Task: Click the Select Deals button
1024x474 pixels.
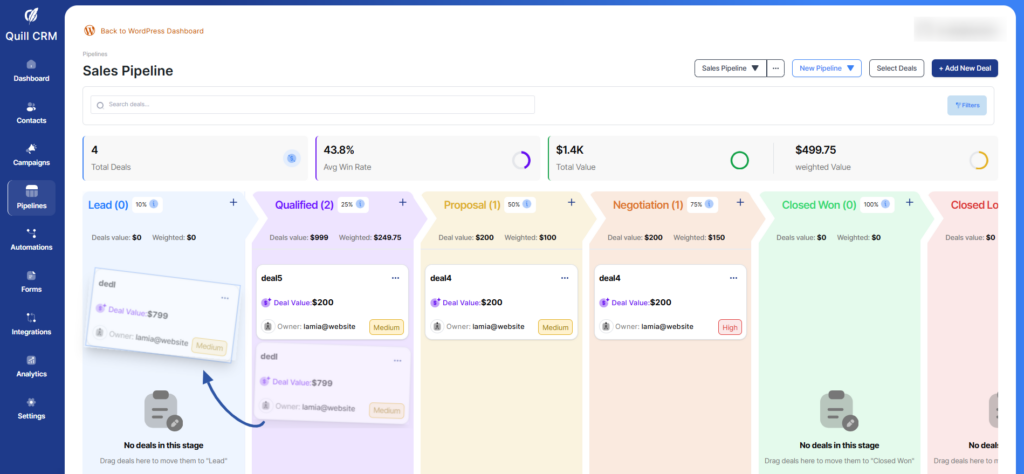Action: (896, 68)
